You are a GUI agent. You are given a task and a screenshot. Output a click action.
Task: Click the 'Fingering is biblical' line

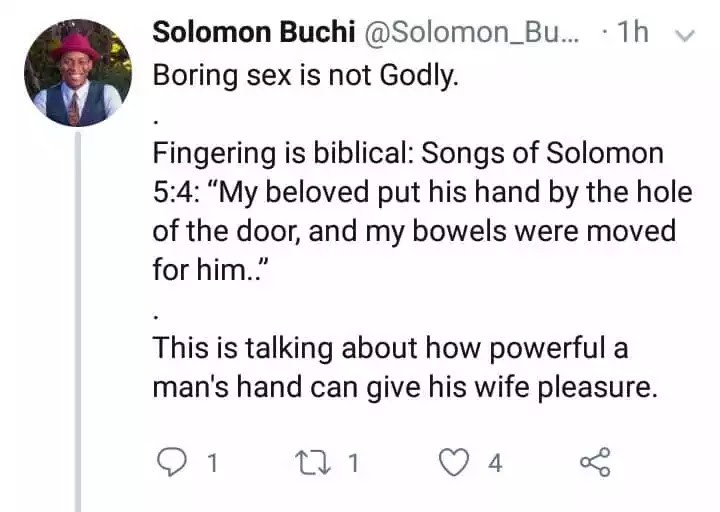coord(408,153)
